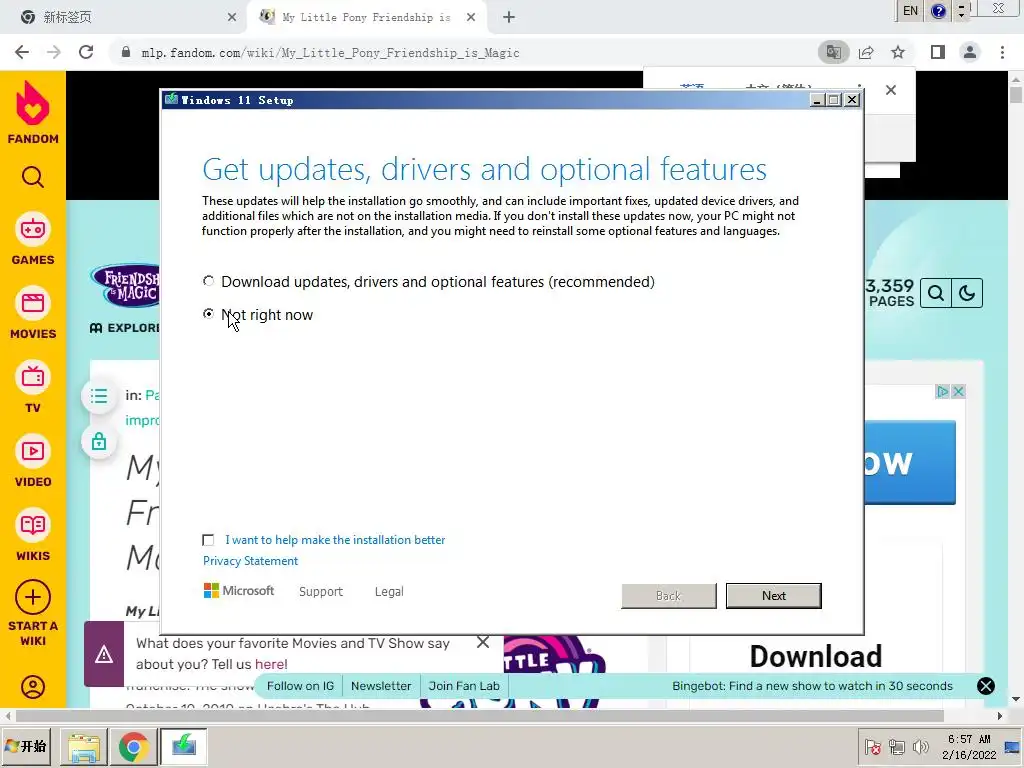
Task: Click Windows 11 Setup taskbar item
Action: (x=184, y=746)
